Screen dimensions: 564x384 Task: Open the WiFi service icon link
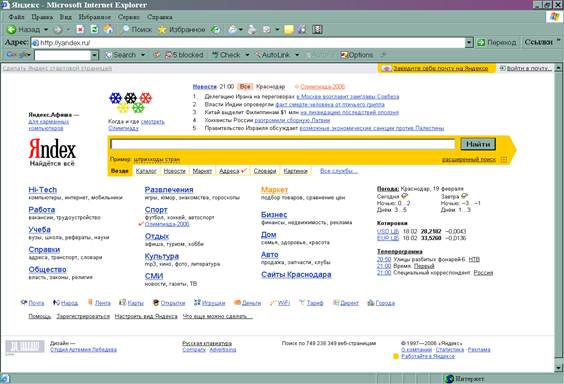280,303
